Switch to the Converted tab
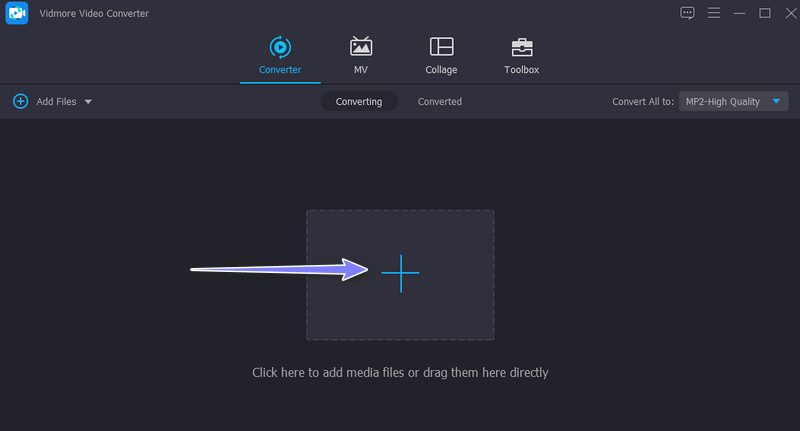 [439, 101]
